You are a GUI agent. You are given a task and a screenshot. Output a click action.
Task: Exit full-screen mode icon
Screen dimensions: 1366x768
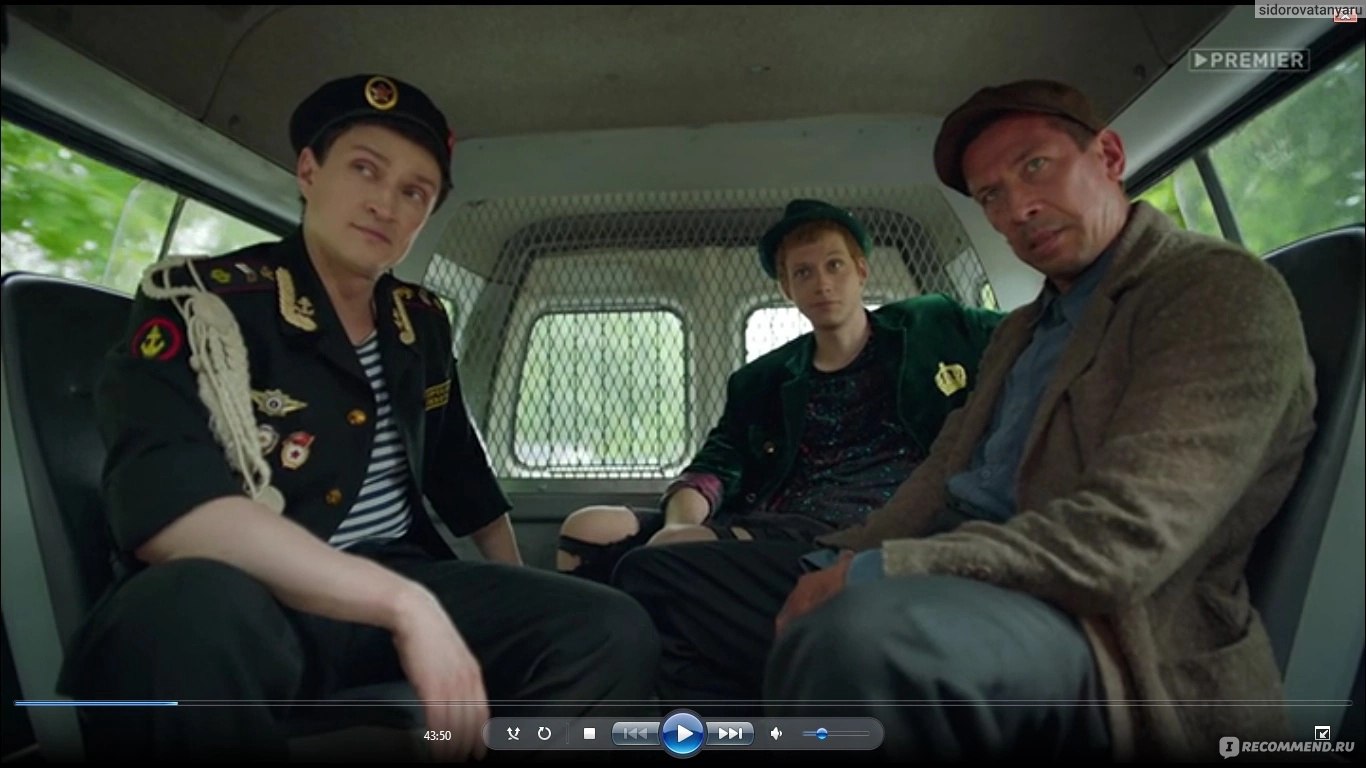pyautogui.click(x=1322, y=733)
